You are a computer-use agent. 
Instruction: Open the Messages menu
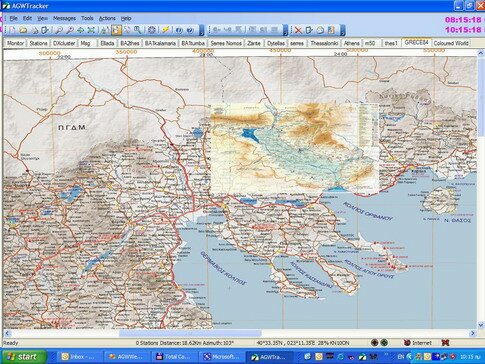[64, 18]
